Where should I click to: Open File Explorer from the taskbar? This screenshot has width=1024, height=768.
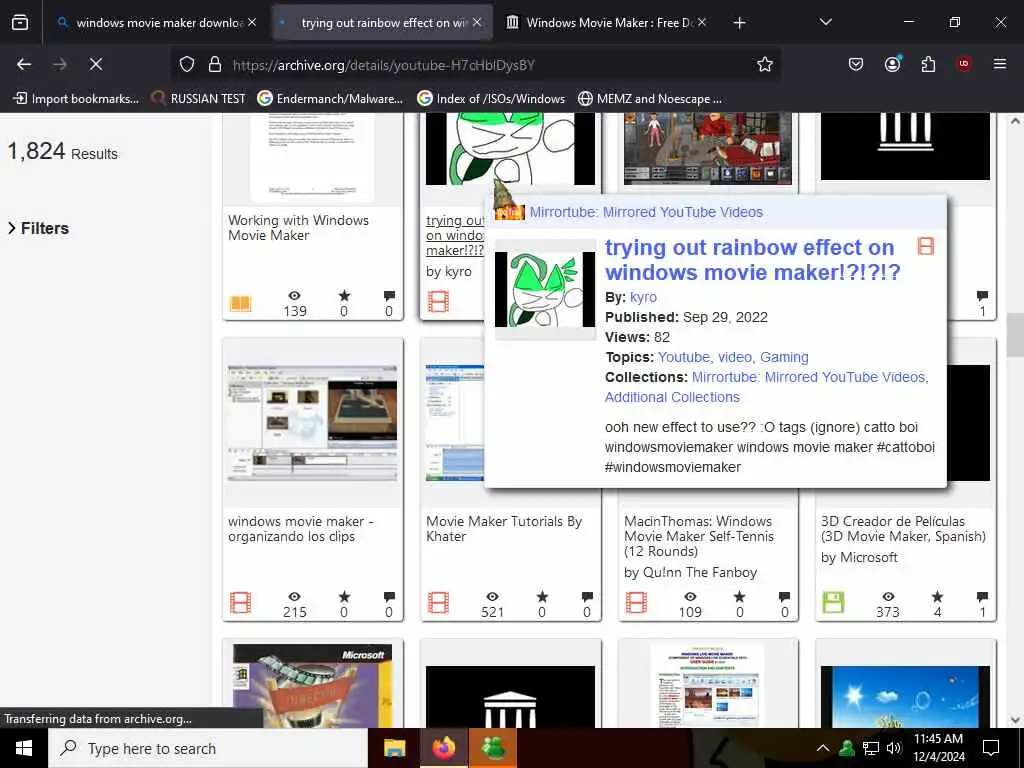click(x=394, y=748)
